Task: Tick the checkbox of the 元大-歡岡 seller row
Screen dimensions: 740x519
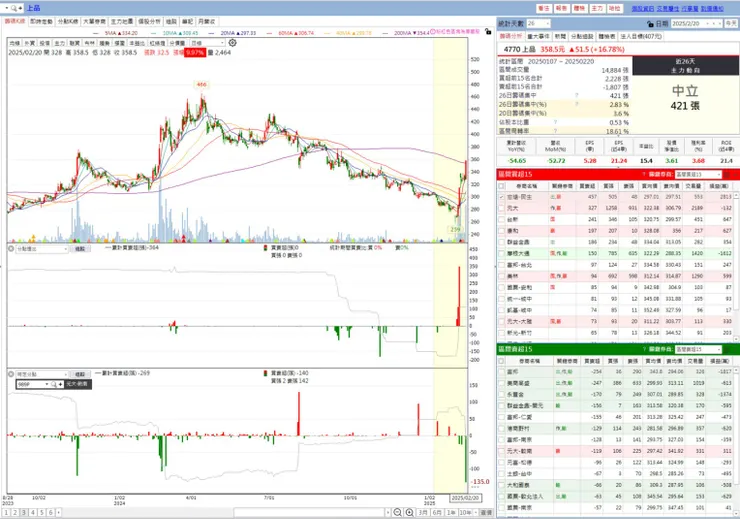Action: (x=501, y=451)
